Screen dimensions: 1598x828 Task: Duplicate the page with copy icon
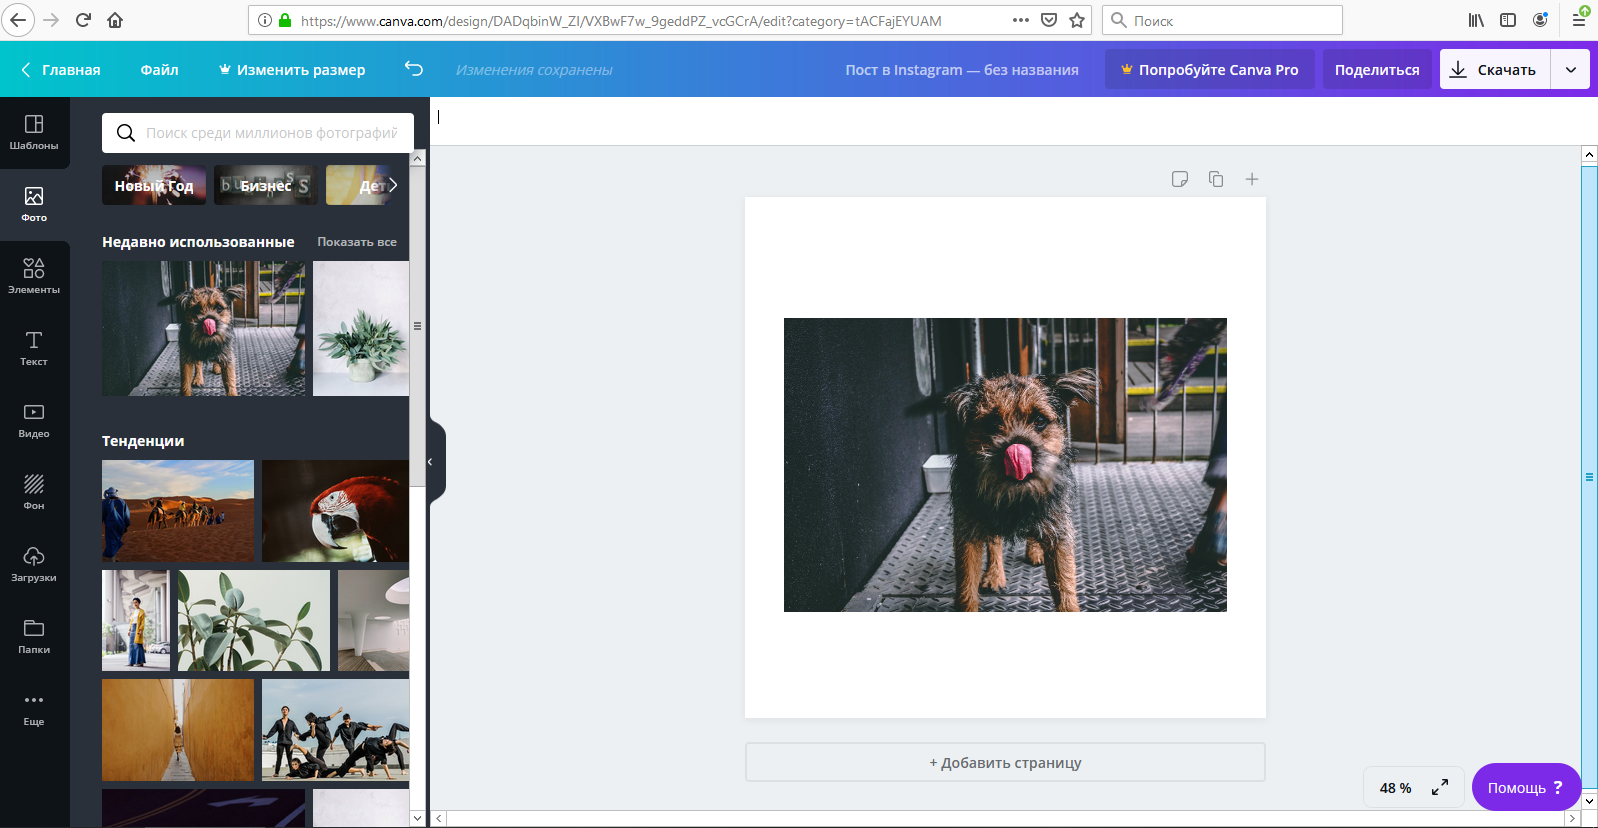pos(1216,179)
